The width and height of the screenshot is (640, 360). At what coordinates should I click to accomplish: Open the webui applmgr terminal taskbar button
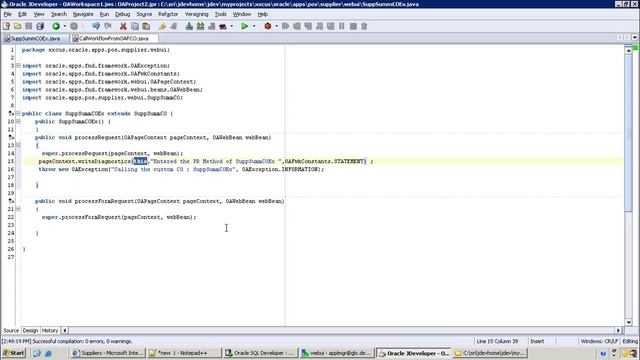pos(337,353)
